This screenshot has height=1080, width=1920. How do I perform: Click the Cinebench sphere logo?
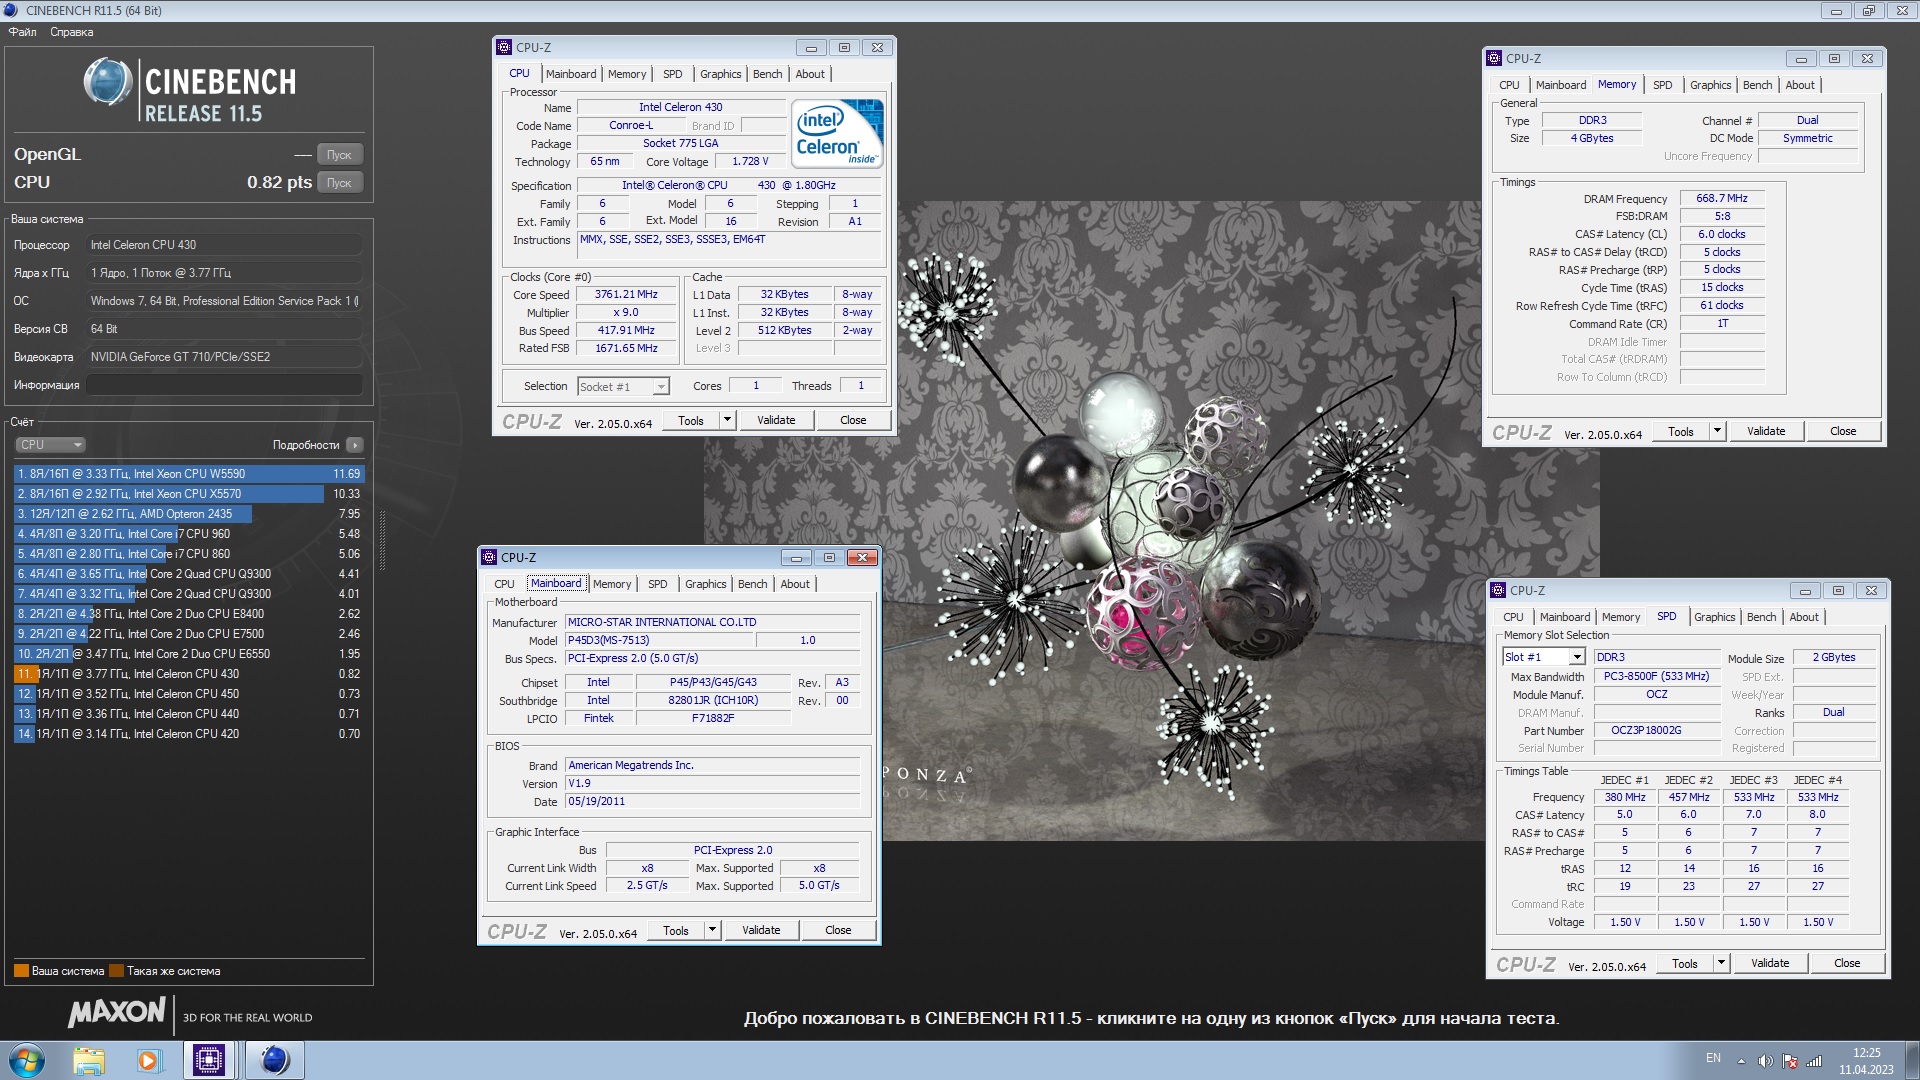click(107, 82)
